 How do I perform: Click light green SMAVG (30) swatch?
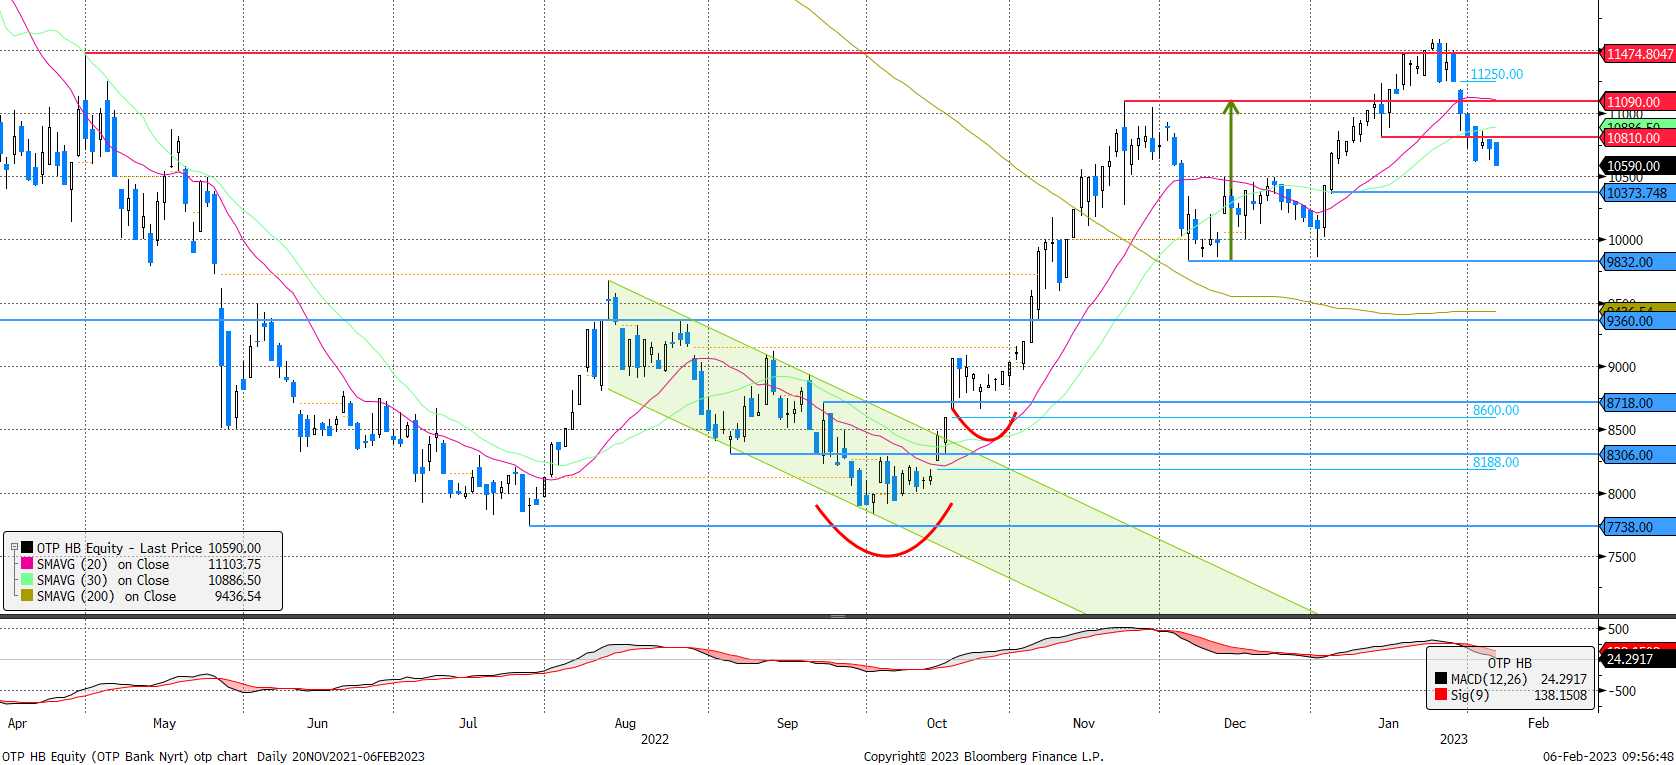pos(27,580)
